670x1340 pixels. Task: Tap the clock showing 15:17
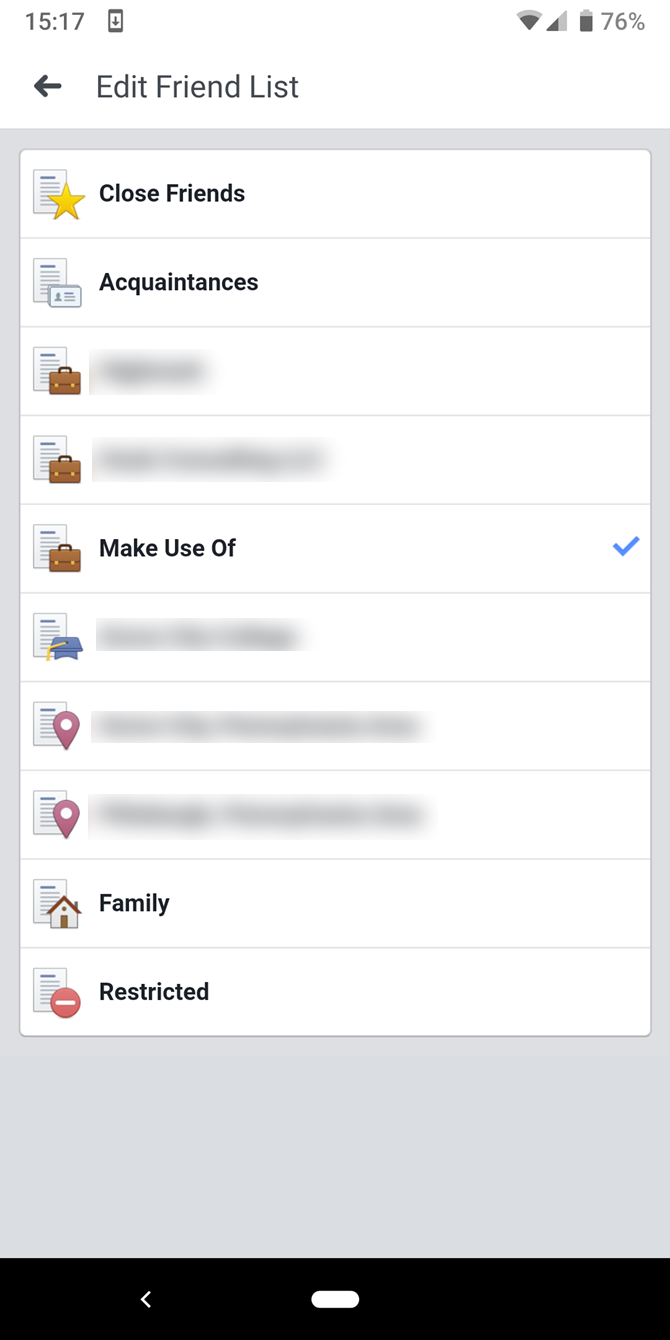click(54, 21)
